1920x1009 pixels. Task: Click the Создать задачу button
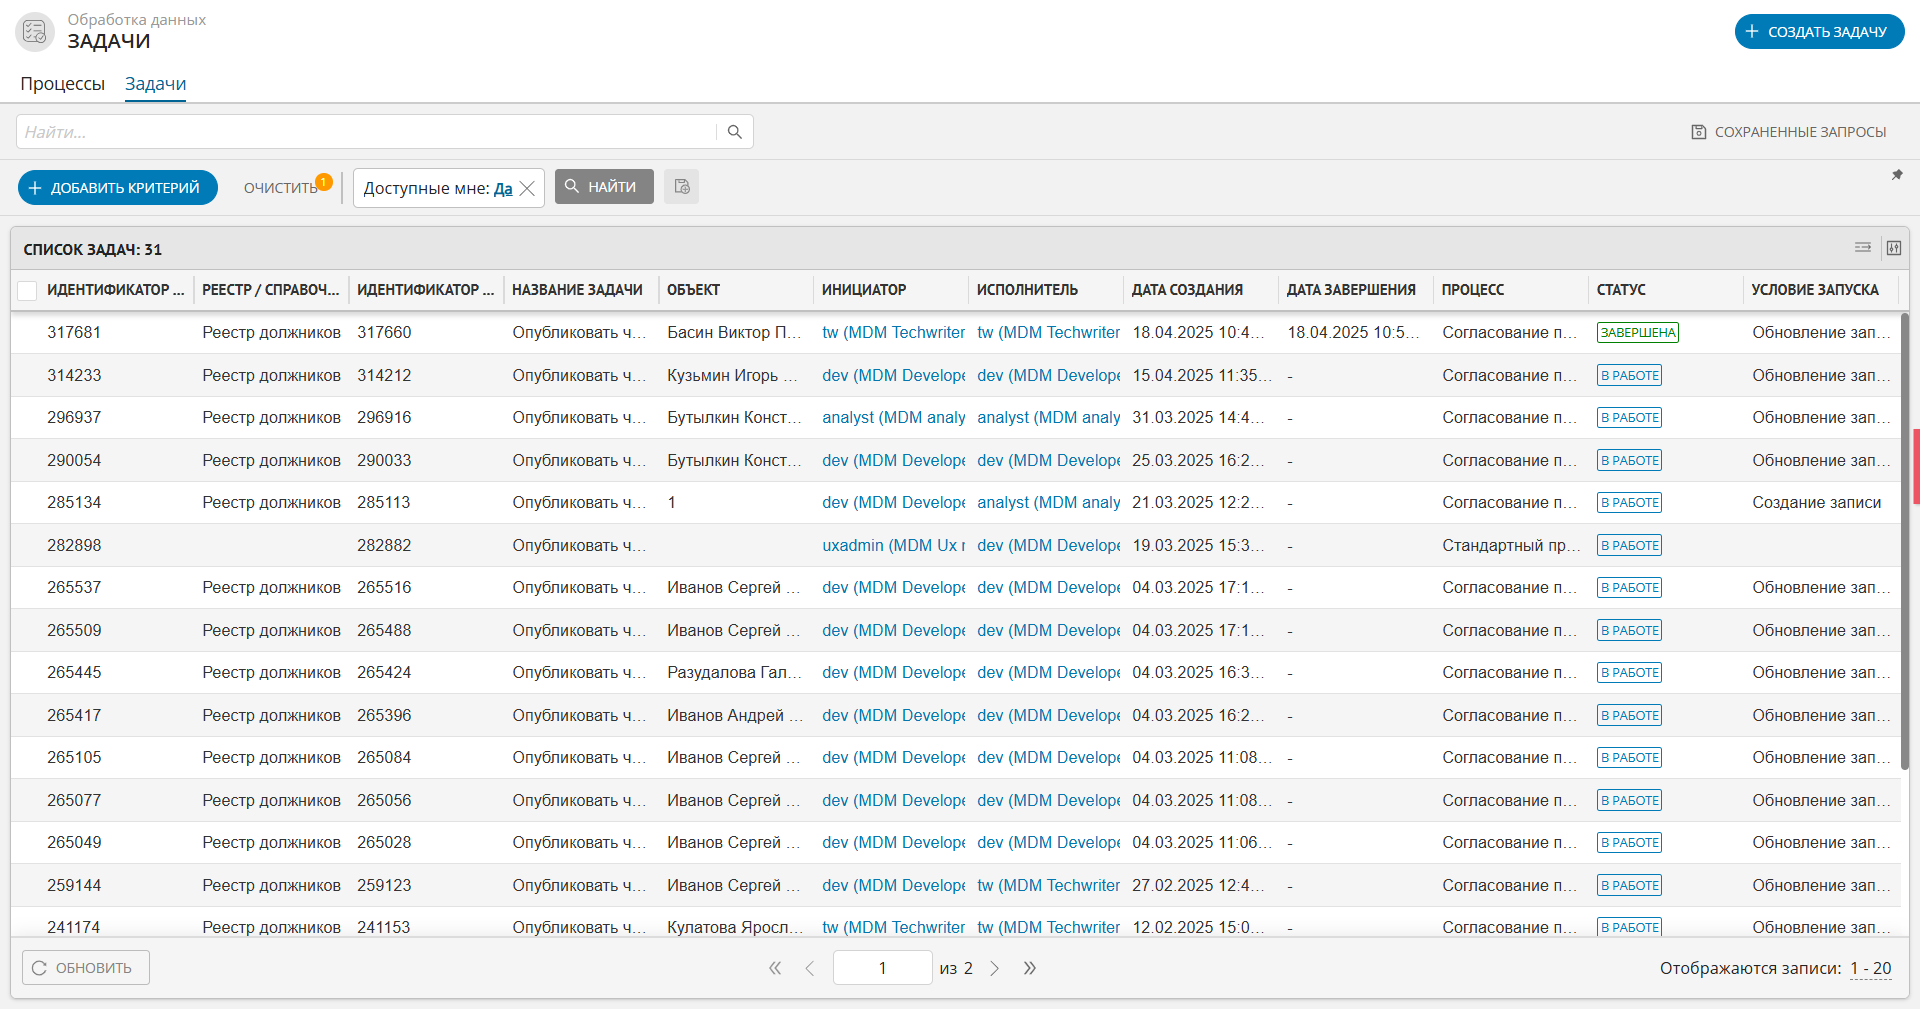point(1818,32)
